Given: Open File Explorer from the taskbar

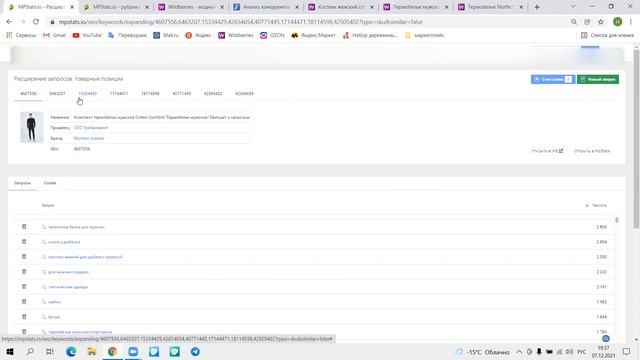Looking at the screenshot, I should point(91,351).
